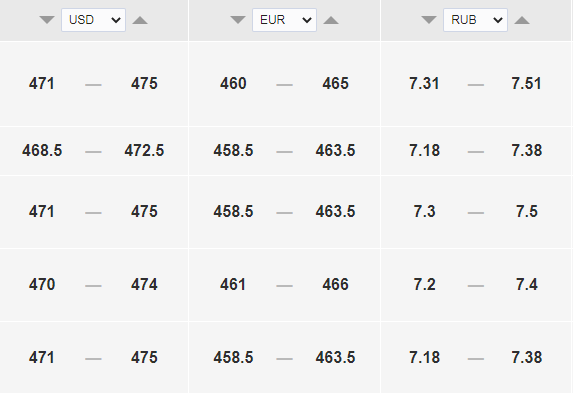573x393 pixels.
Task: Sort USD column ascending with up arrow
Action: (x=140, y=20)
